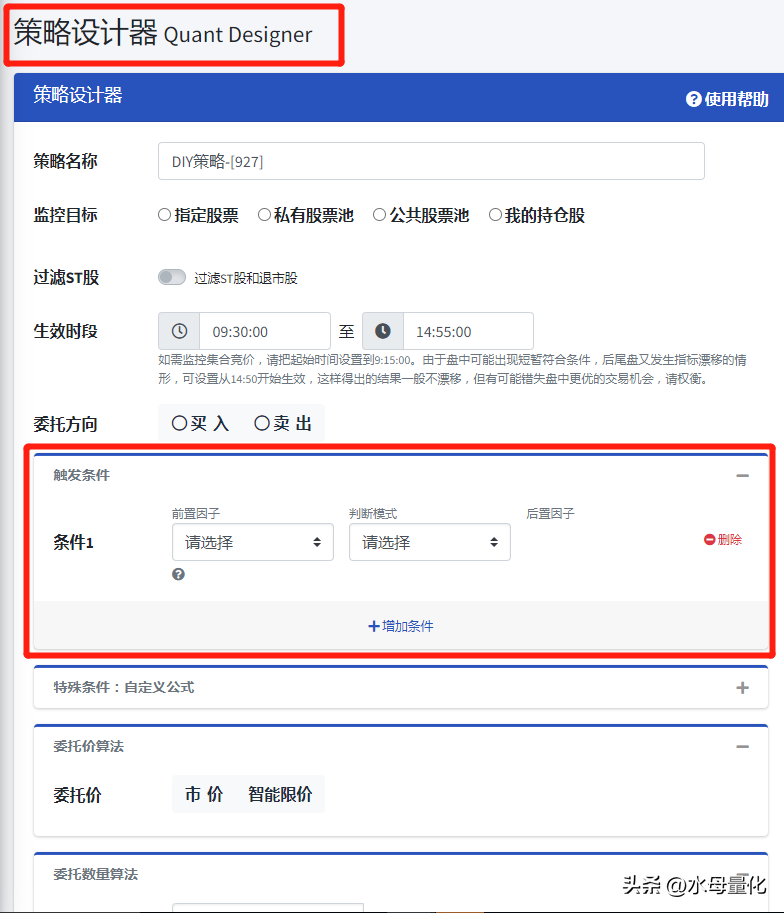The height and width of the screenshot is (913, 784).
Task: Click the start time clock icon
Action: [179, 331]
